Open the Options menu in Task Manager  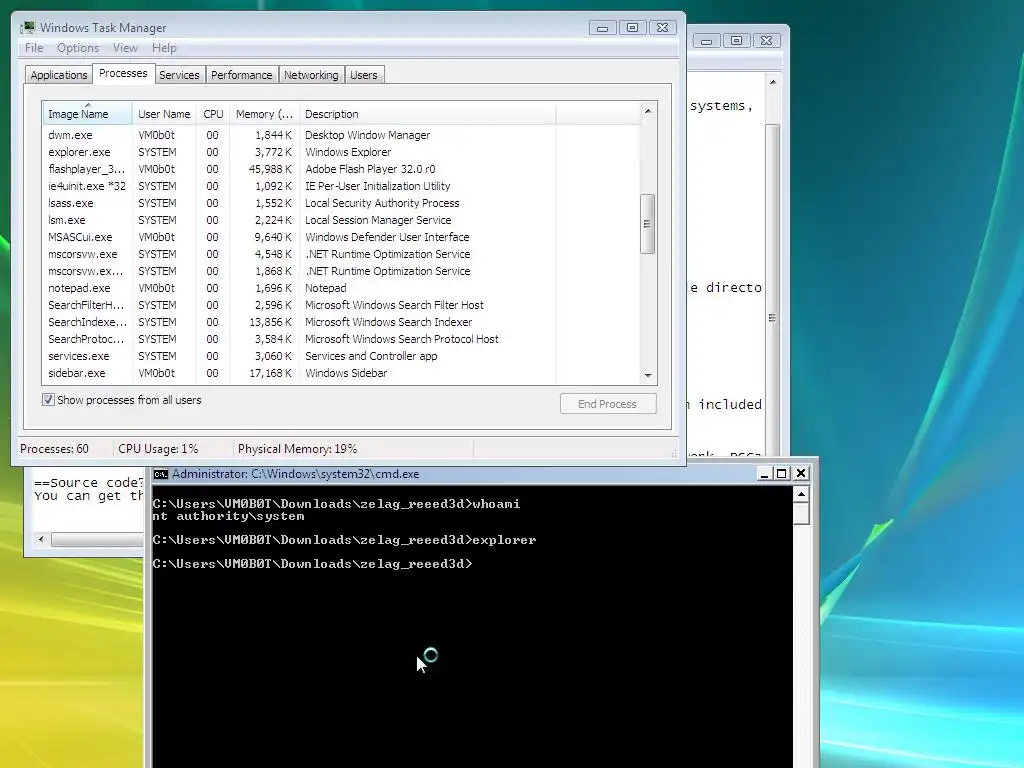(x=78, y=48)
